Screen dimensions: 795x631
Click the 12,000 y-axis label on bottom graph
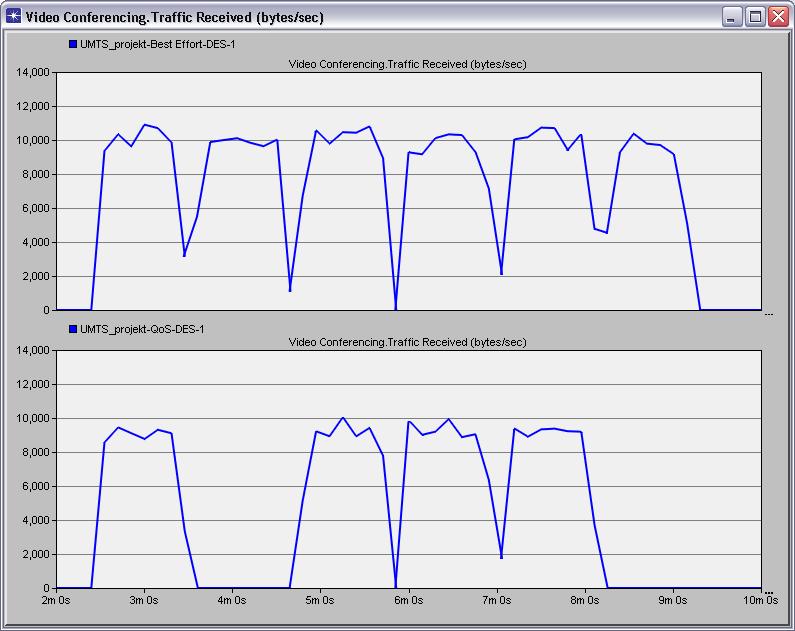[33, 384]
